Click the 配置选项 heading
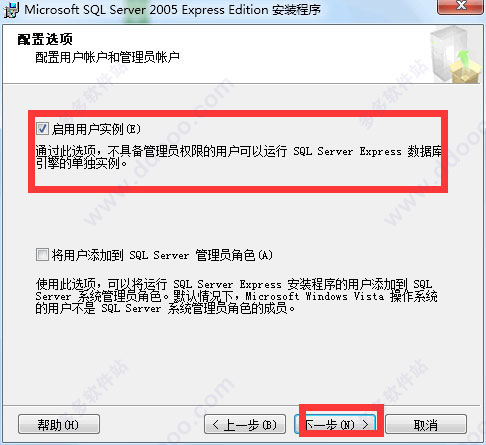Image resolution: width=486 pixels, height=445 pixels. (45, 40)
